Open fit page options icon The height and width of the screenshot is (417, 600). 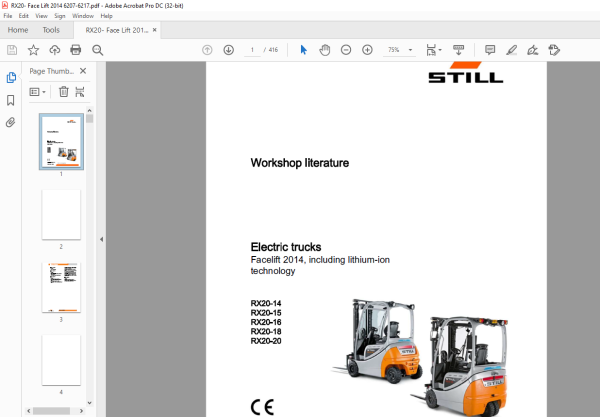(x=433, y=50)
